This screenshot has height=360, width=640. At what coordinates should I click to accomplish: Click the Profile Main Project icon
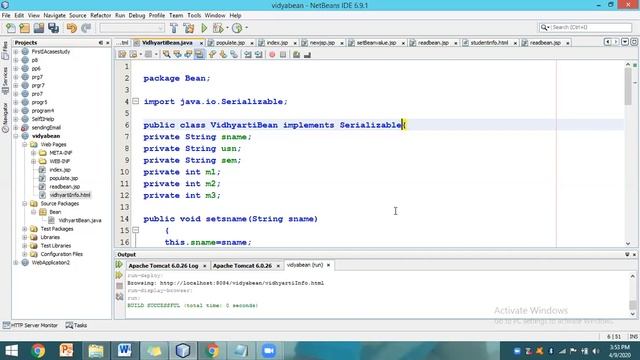237,28
